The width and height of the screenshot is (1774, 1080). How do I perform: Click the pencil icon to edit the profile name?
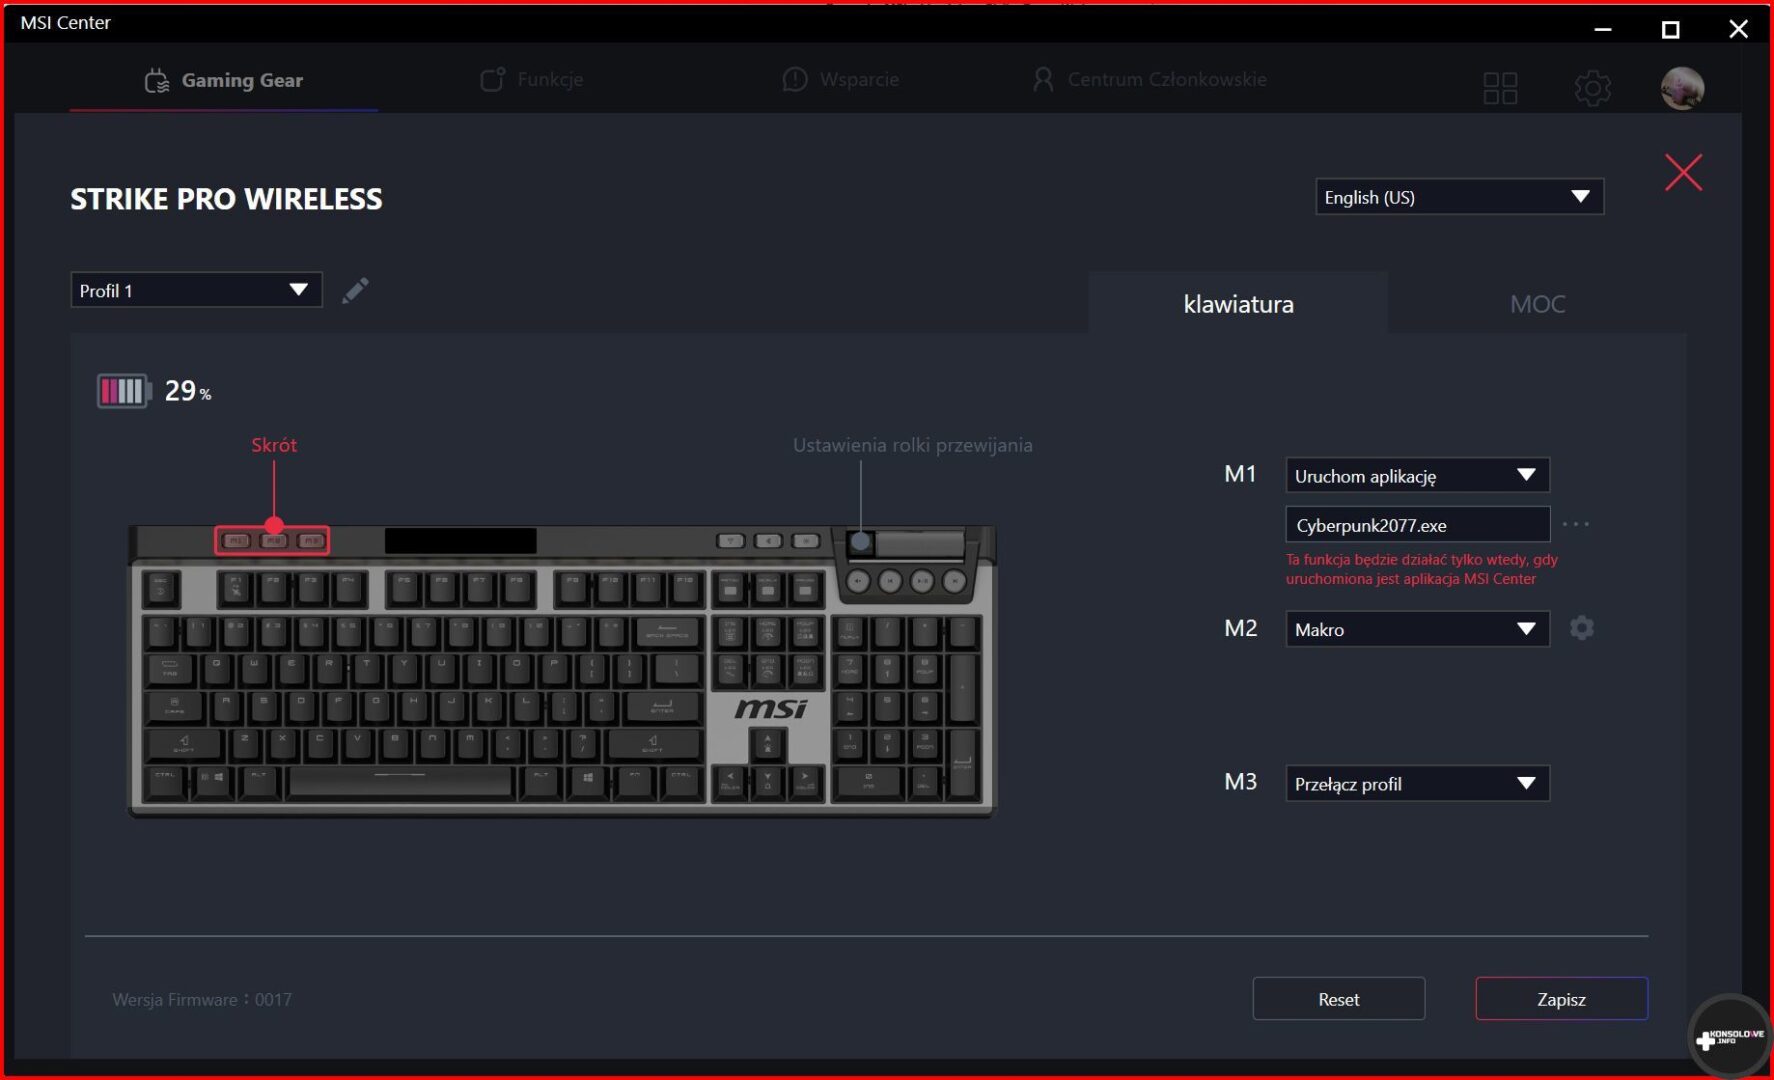(x=355, y=290)
